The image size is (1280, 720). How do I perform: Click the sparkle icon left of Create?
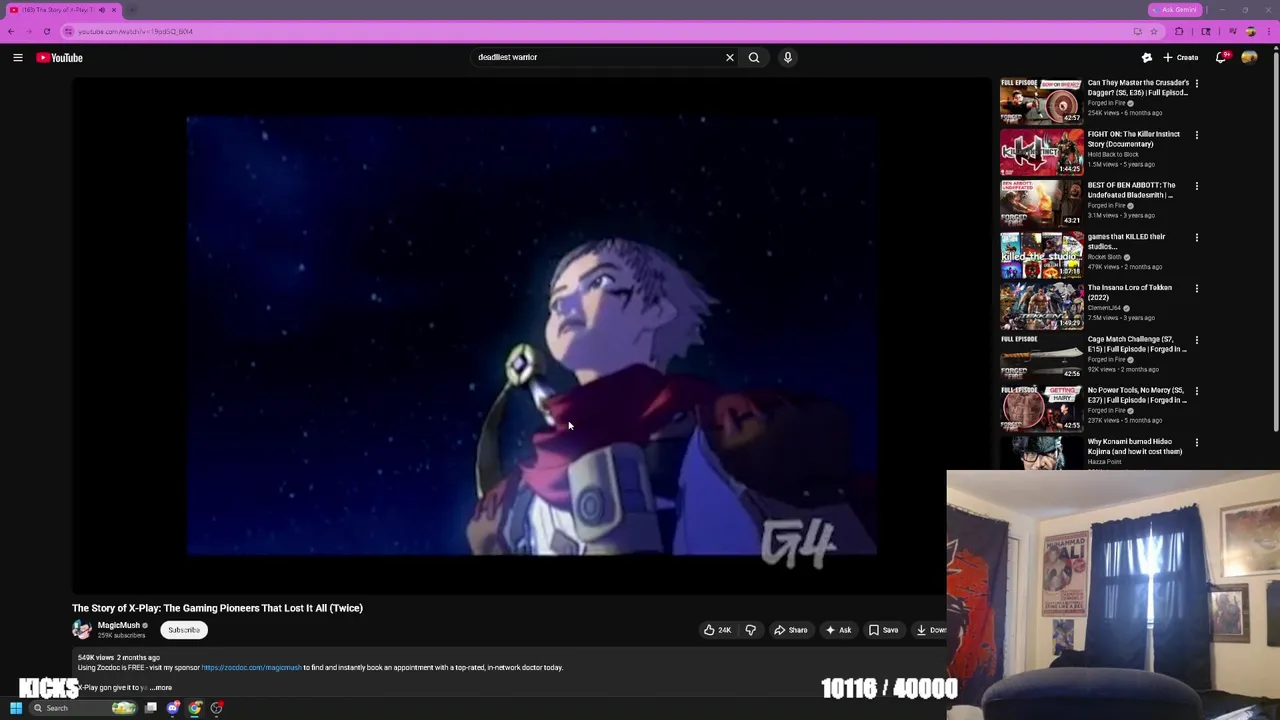click(x=1147, y=58)
